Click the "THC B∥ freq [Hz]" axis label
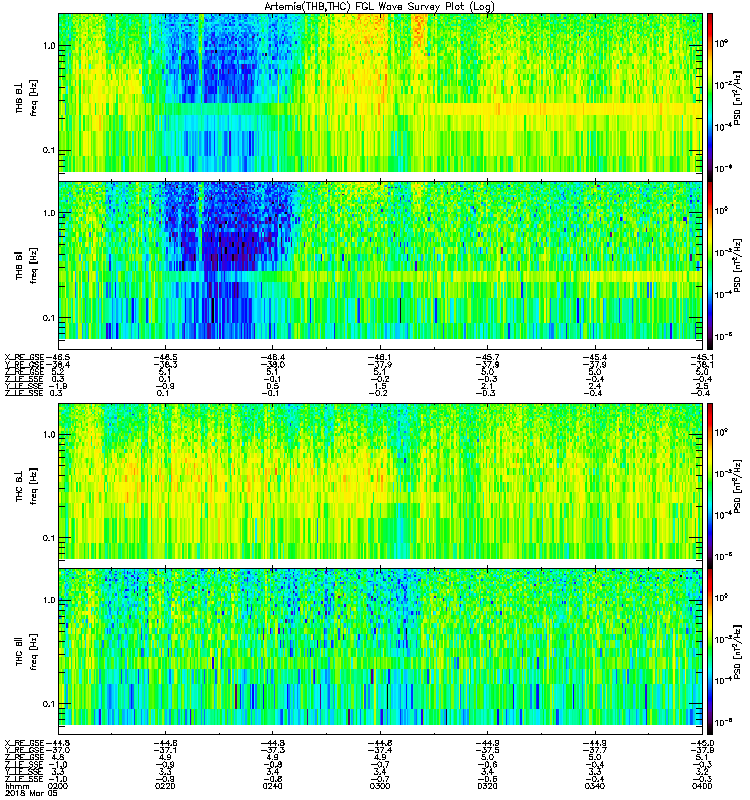The width and height of the screenshot is (750, 800). pos(27,652)
